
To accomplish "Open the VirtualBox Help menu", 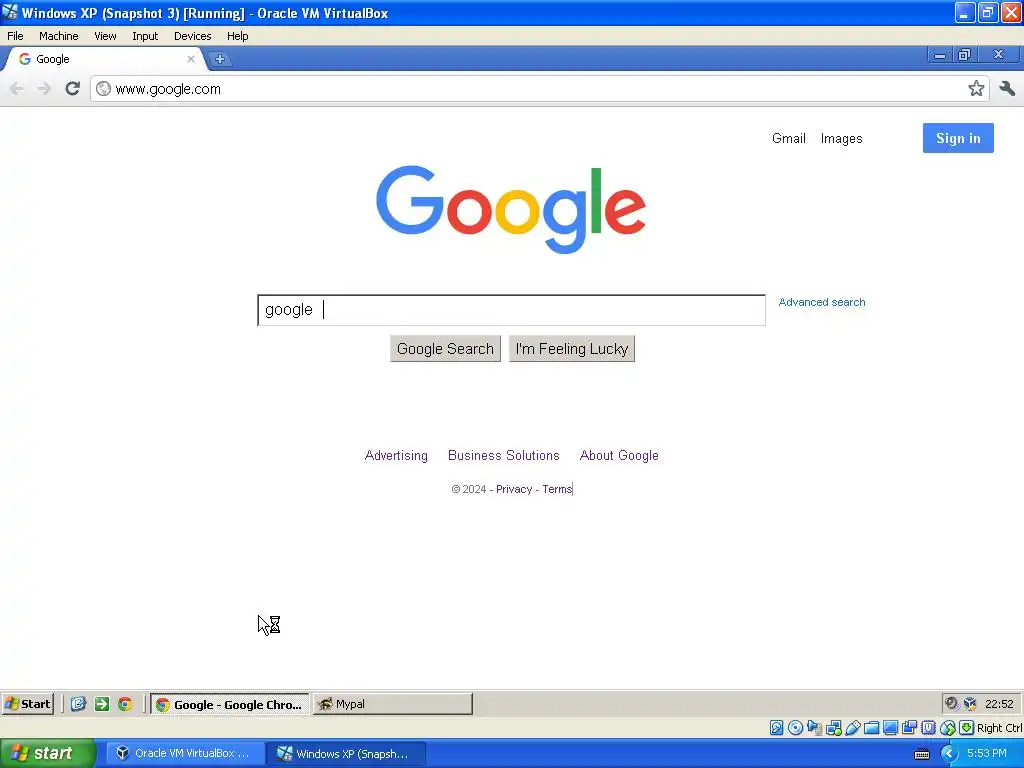I will [x=238, y=36].
